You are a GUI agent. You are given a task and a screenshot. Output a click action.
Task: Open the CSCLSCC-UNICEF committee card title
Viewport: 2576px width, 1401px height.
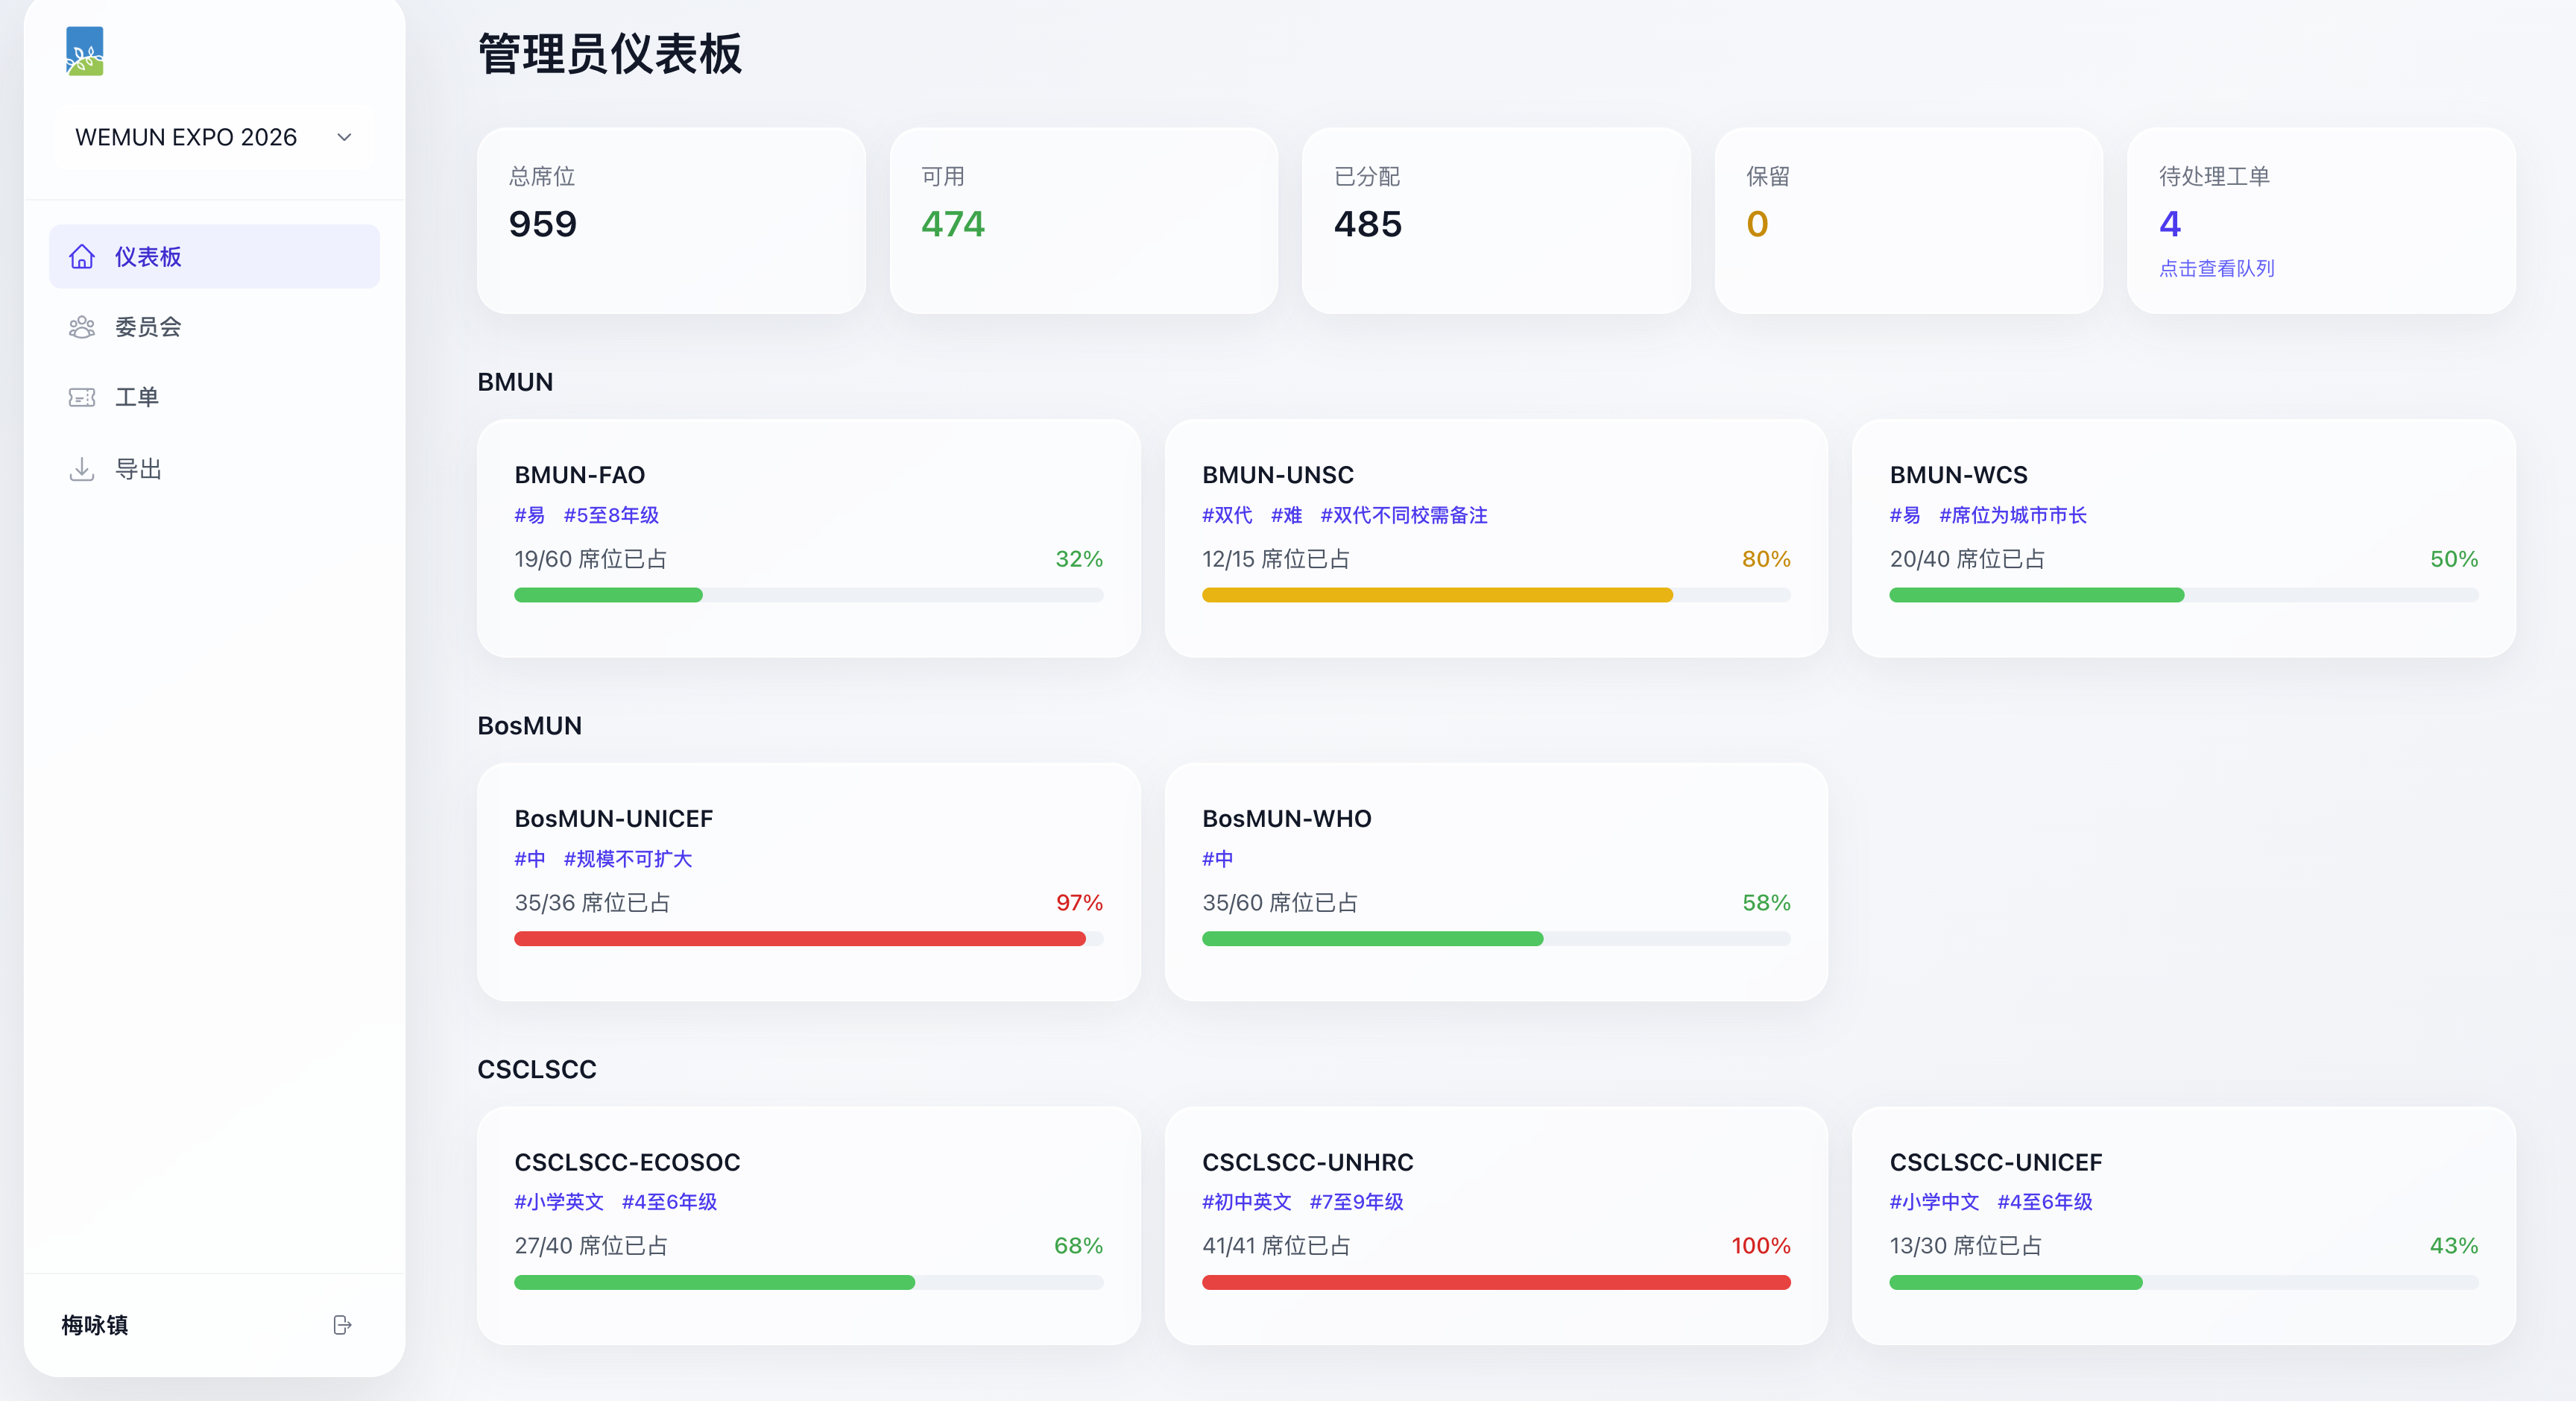[x=1996, y=1163]
